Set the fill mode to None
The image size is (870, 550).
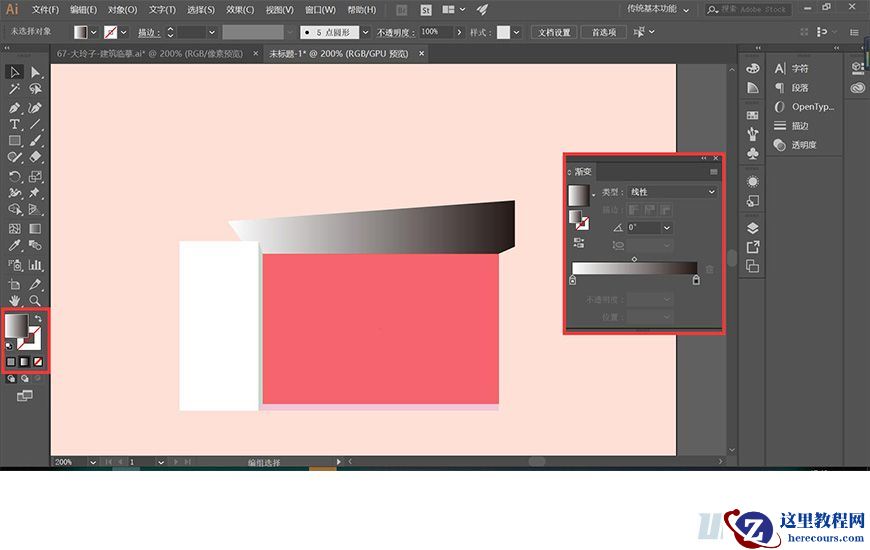[38, 361]
